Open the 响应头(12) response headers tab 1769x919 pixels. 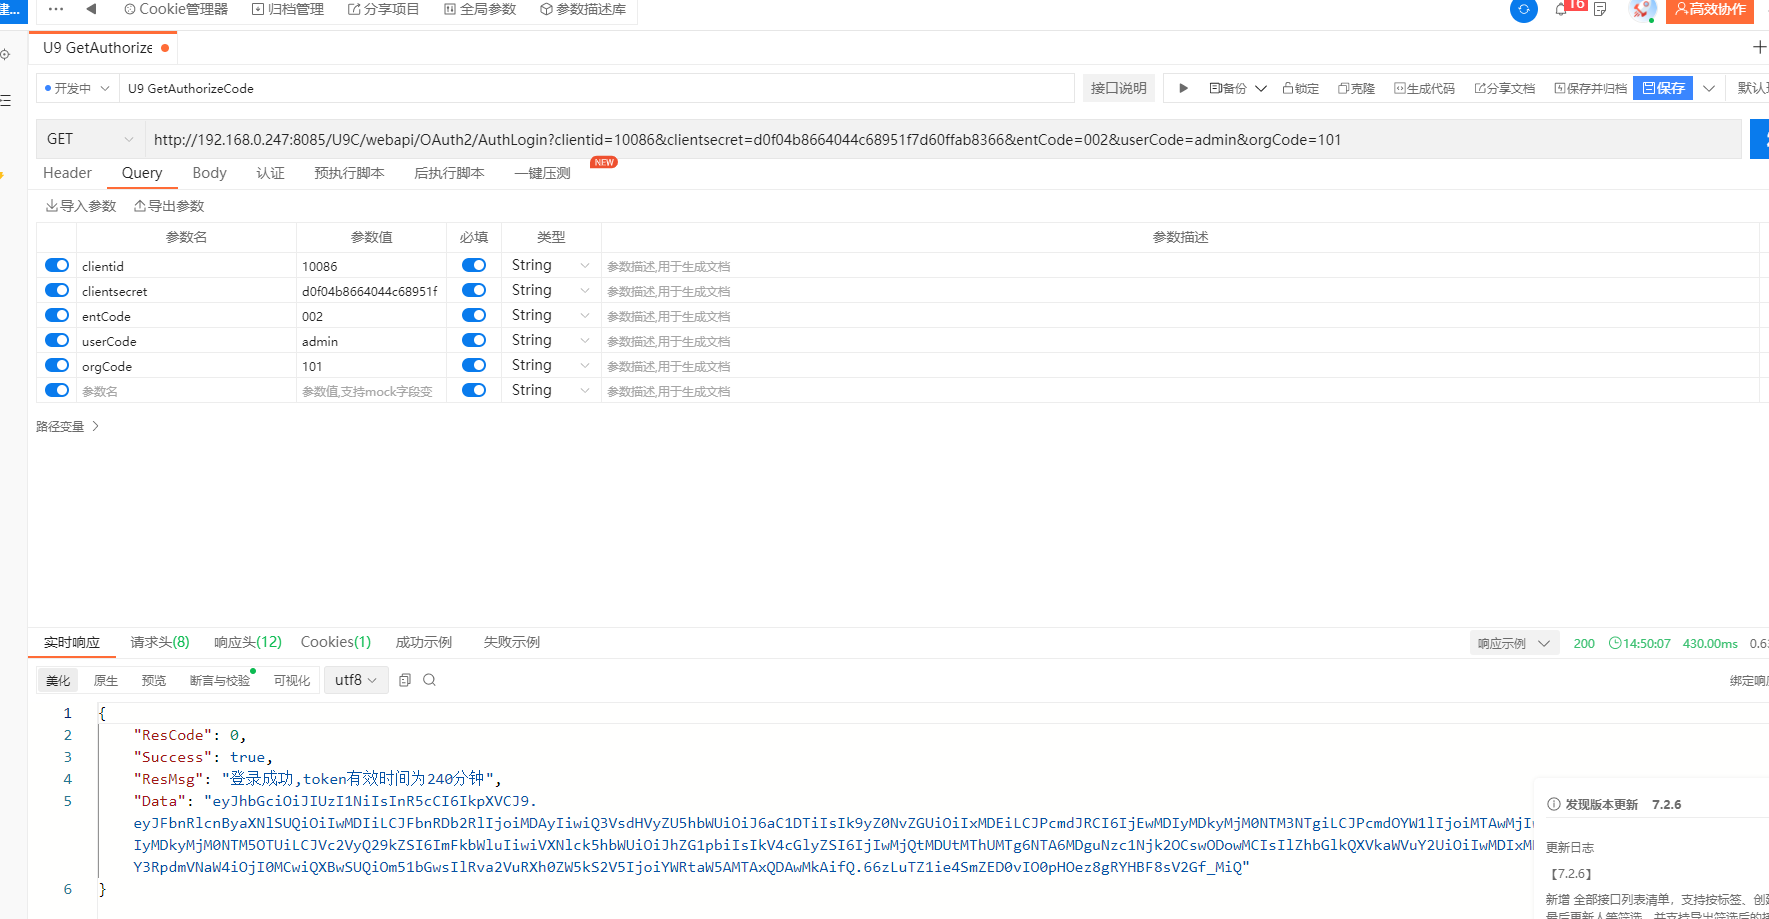[247, 642]
